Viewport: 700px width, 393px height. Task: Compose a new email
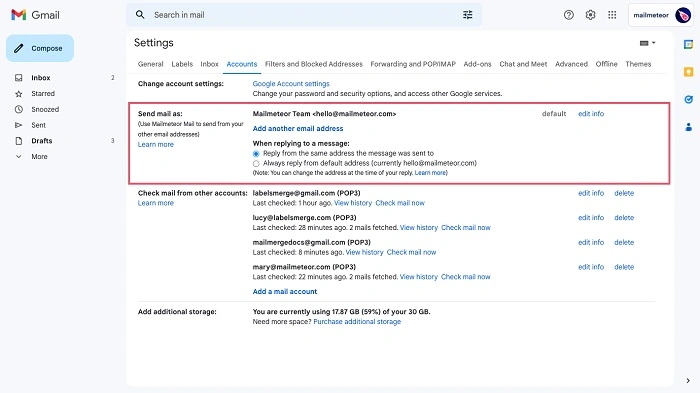40,48
